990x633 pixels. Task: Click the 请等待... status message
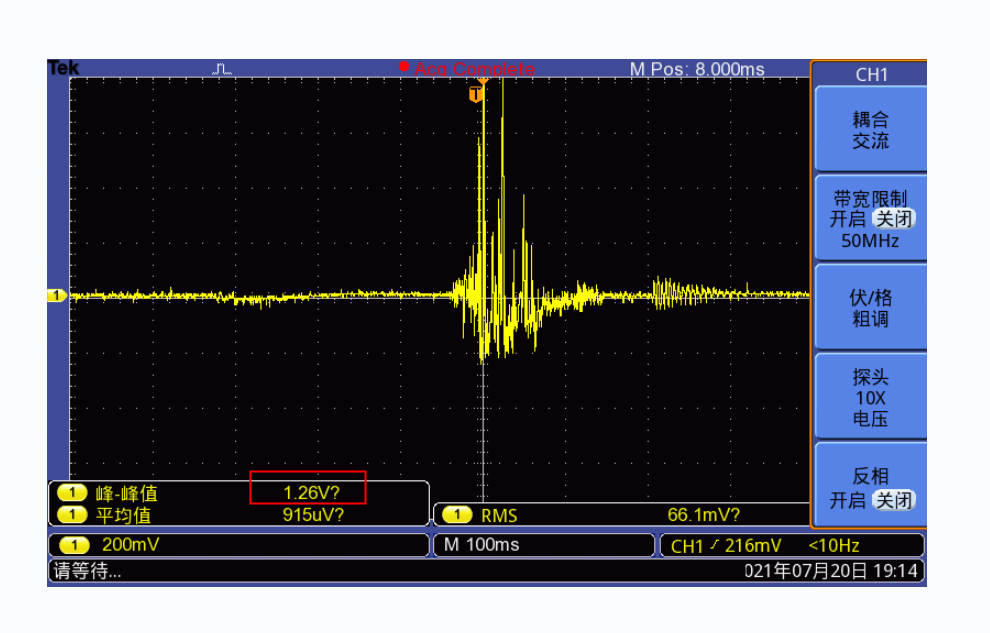87,571
